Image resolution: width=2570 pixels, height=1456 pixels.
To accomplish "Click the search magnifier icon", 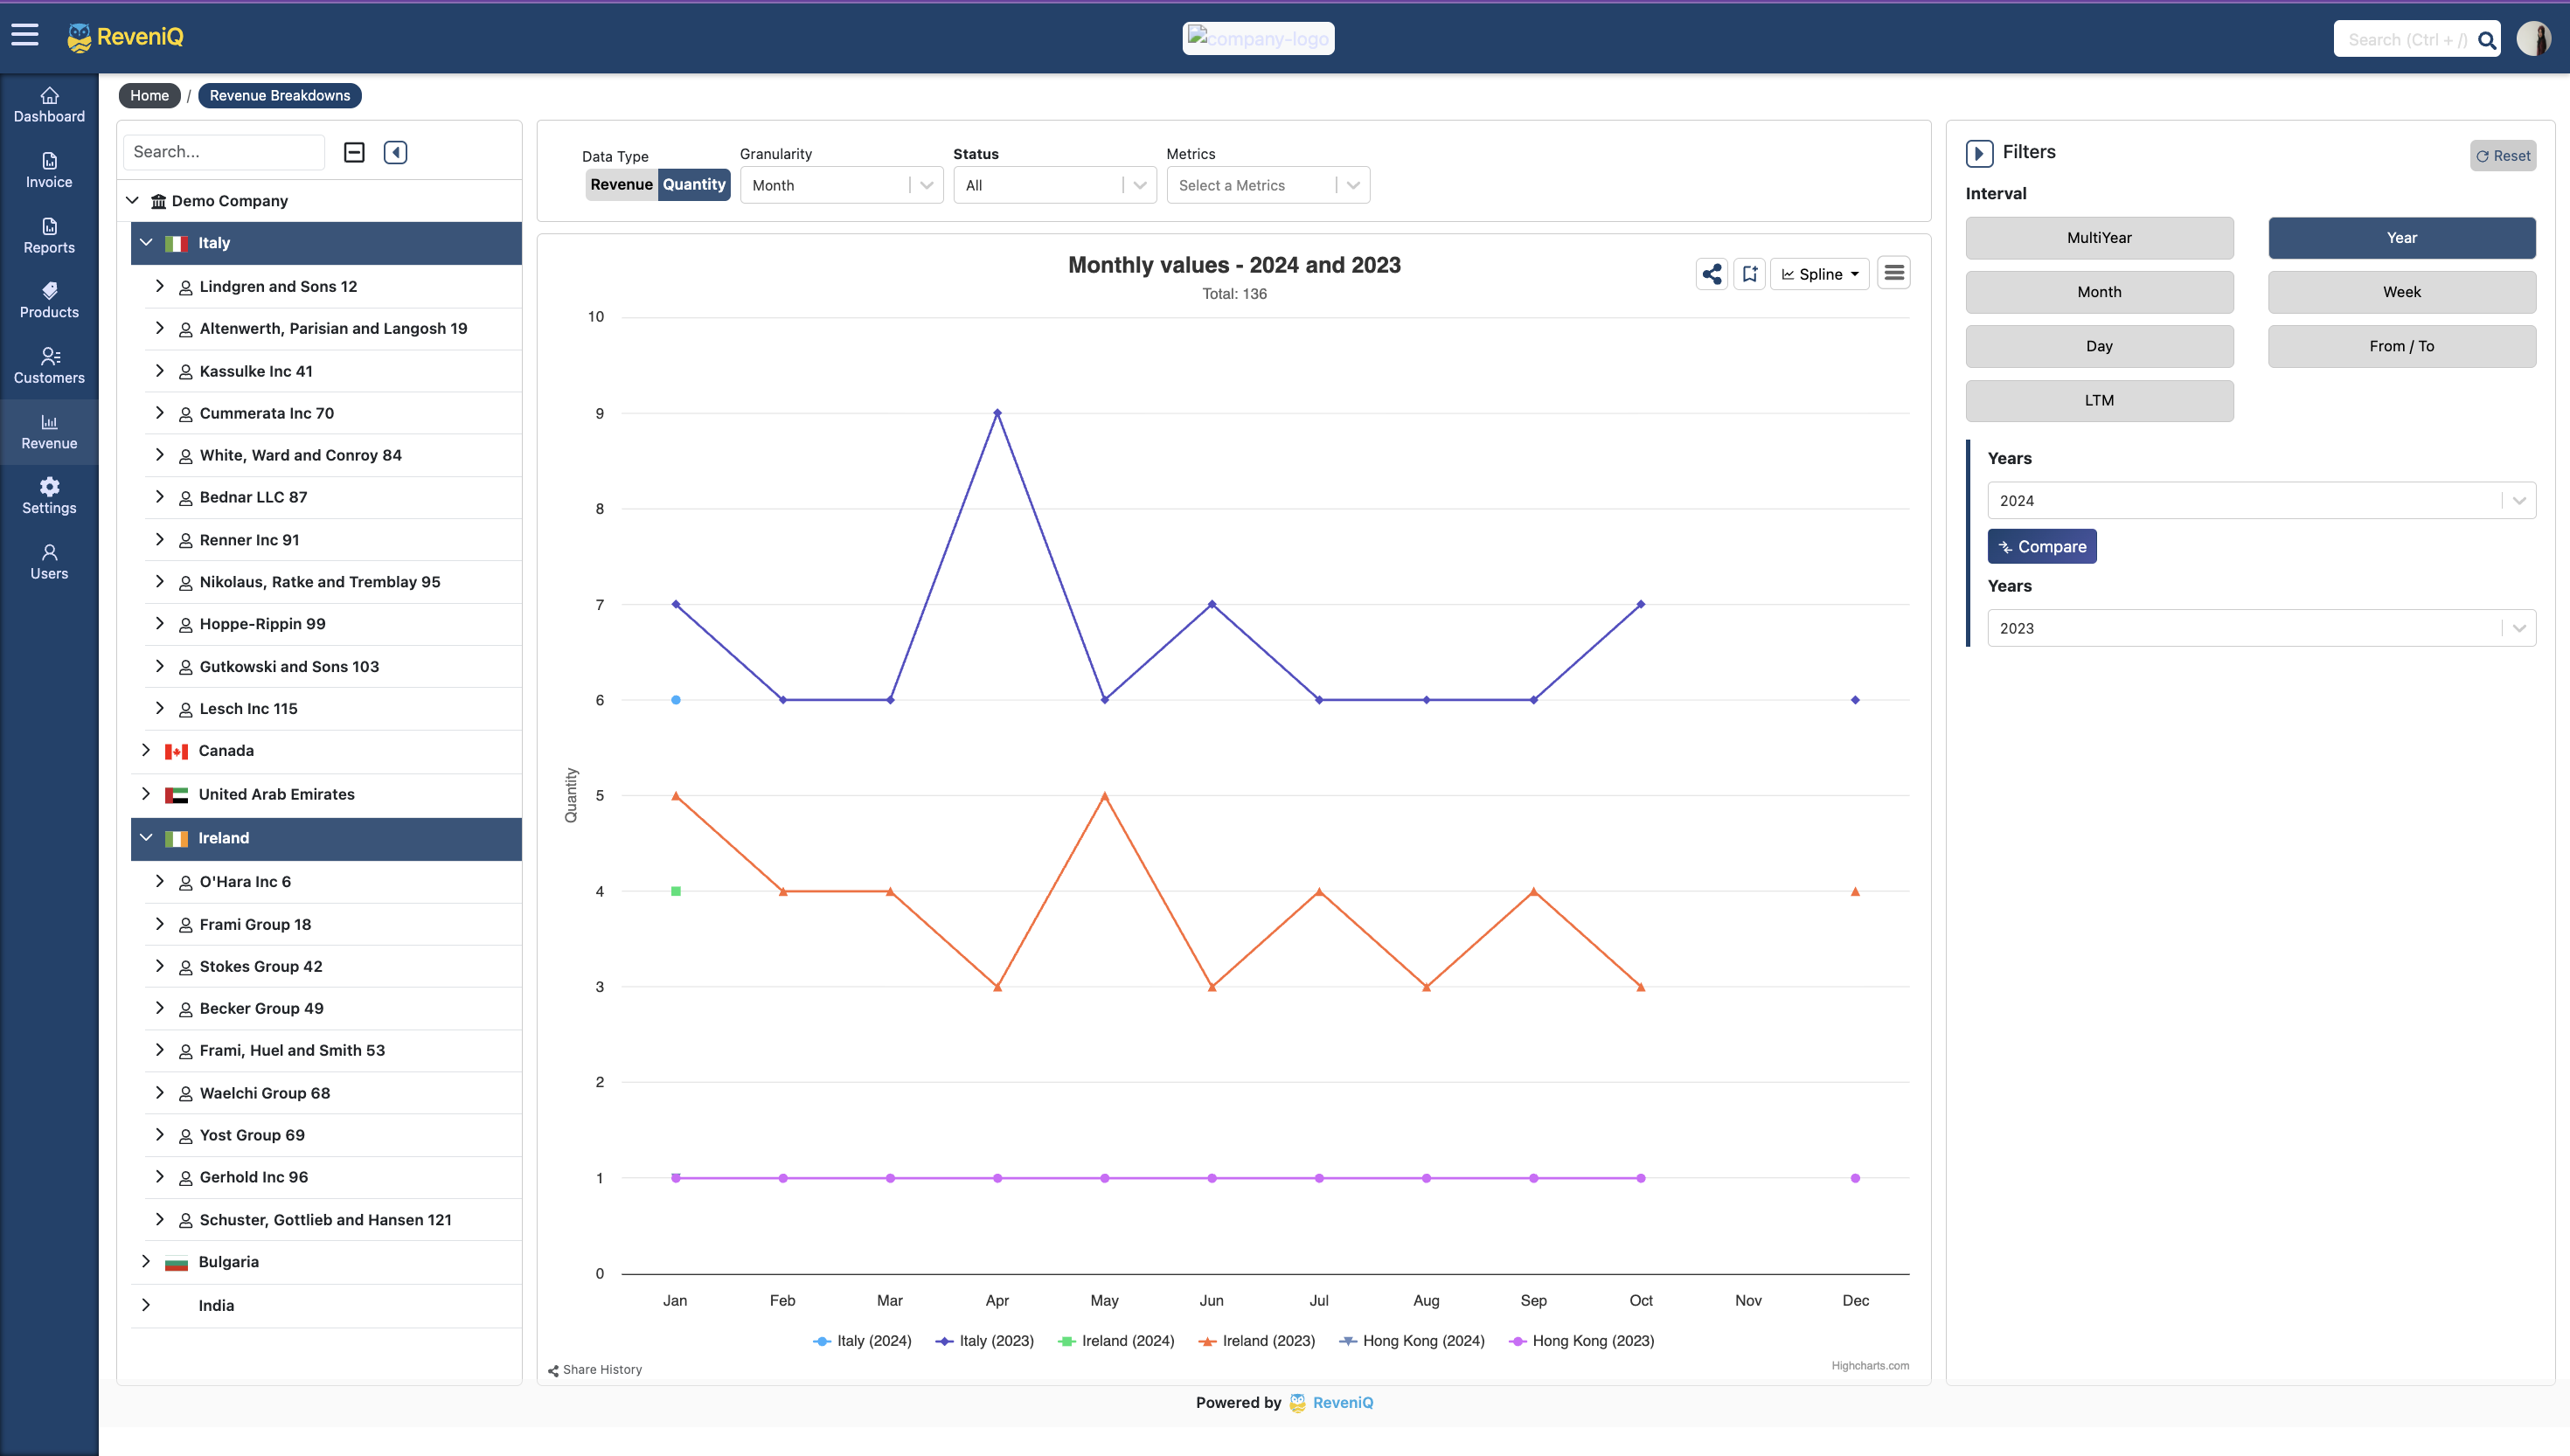I will pos(2486,40).
